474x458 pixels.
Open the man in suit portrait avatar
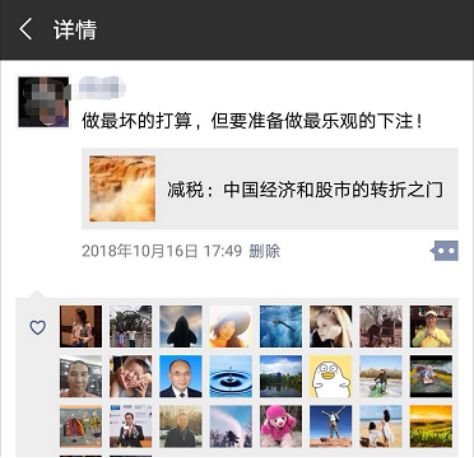(181, 376)
